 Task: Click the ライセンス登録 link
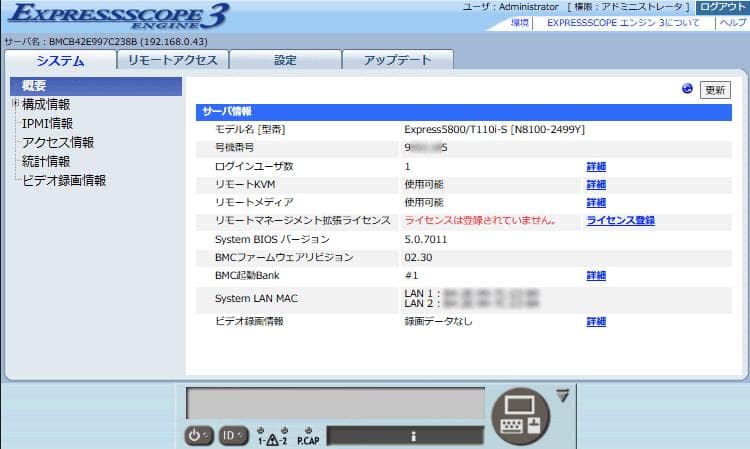coord(620,220)
